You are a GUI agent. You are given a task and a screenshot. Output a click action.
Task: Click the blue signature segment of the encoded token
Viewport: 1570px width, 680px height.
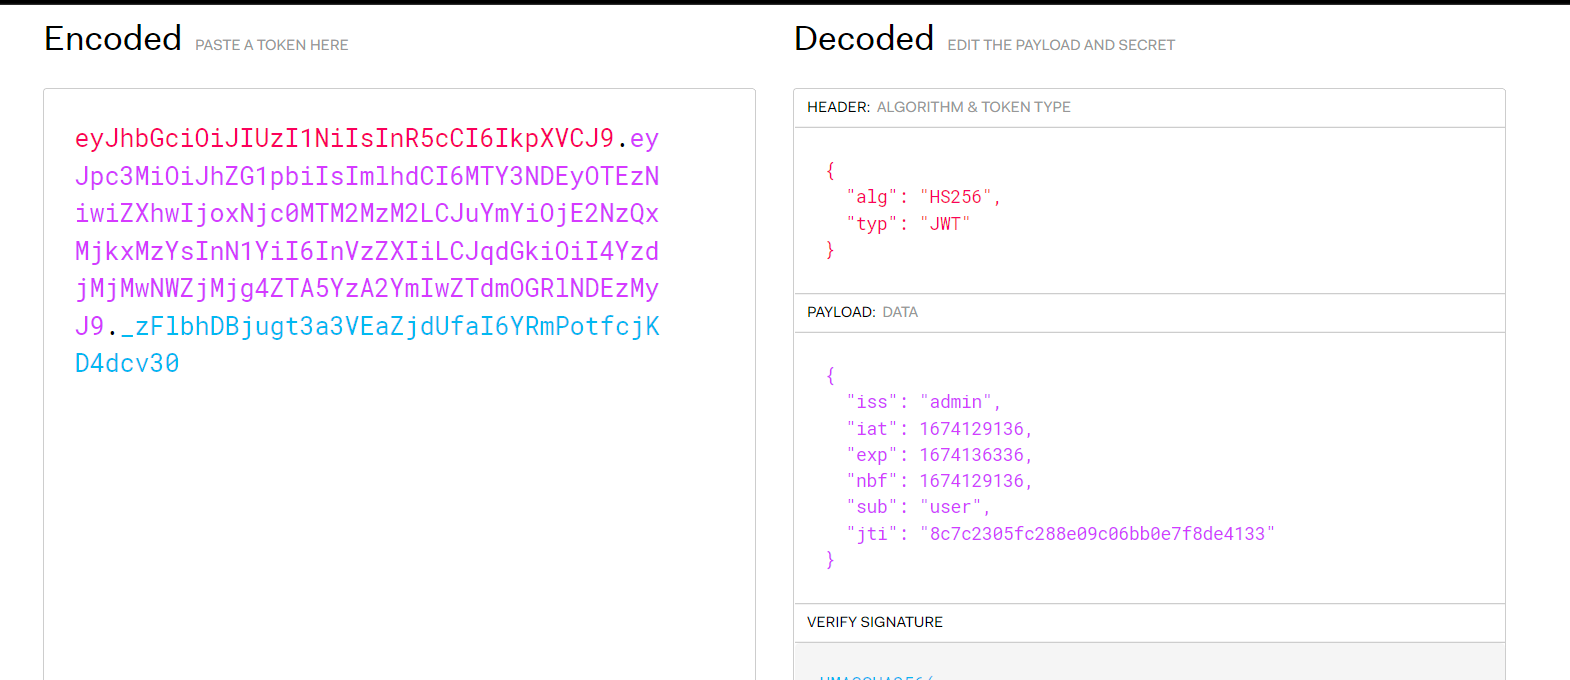(396, 327)
